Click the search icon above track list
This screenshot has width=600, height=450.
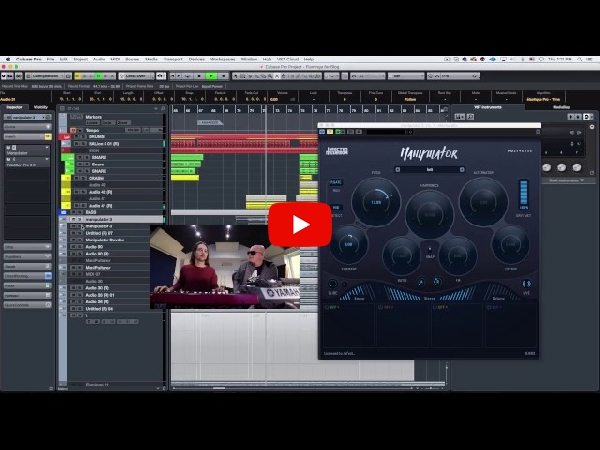coord(163,109)
